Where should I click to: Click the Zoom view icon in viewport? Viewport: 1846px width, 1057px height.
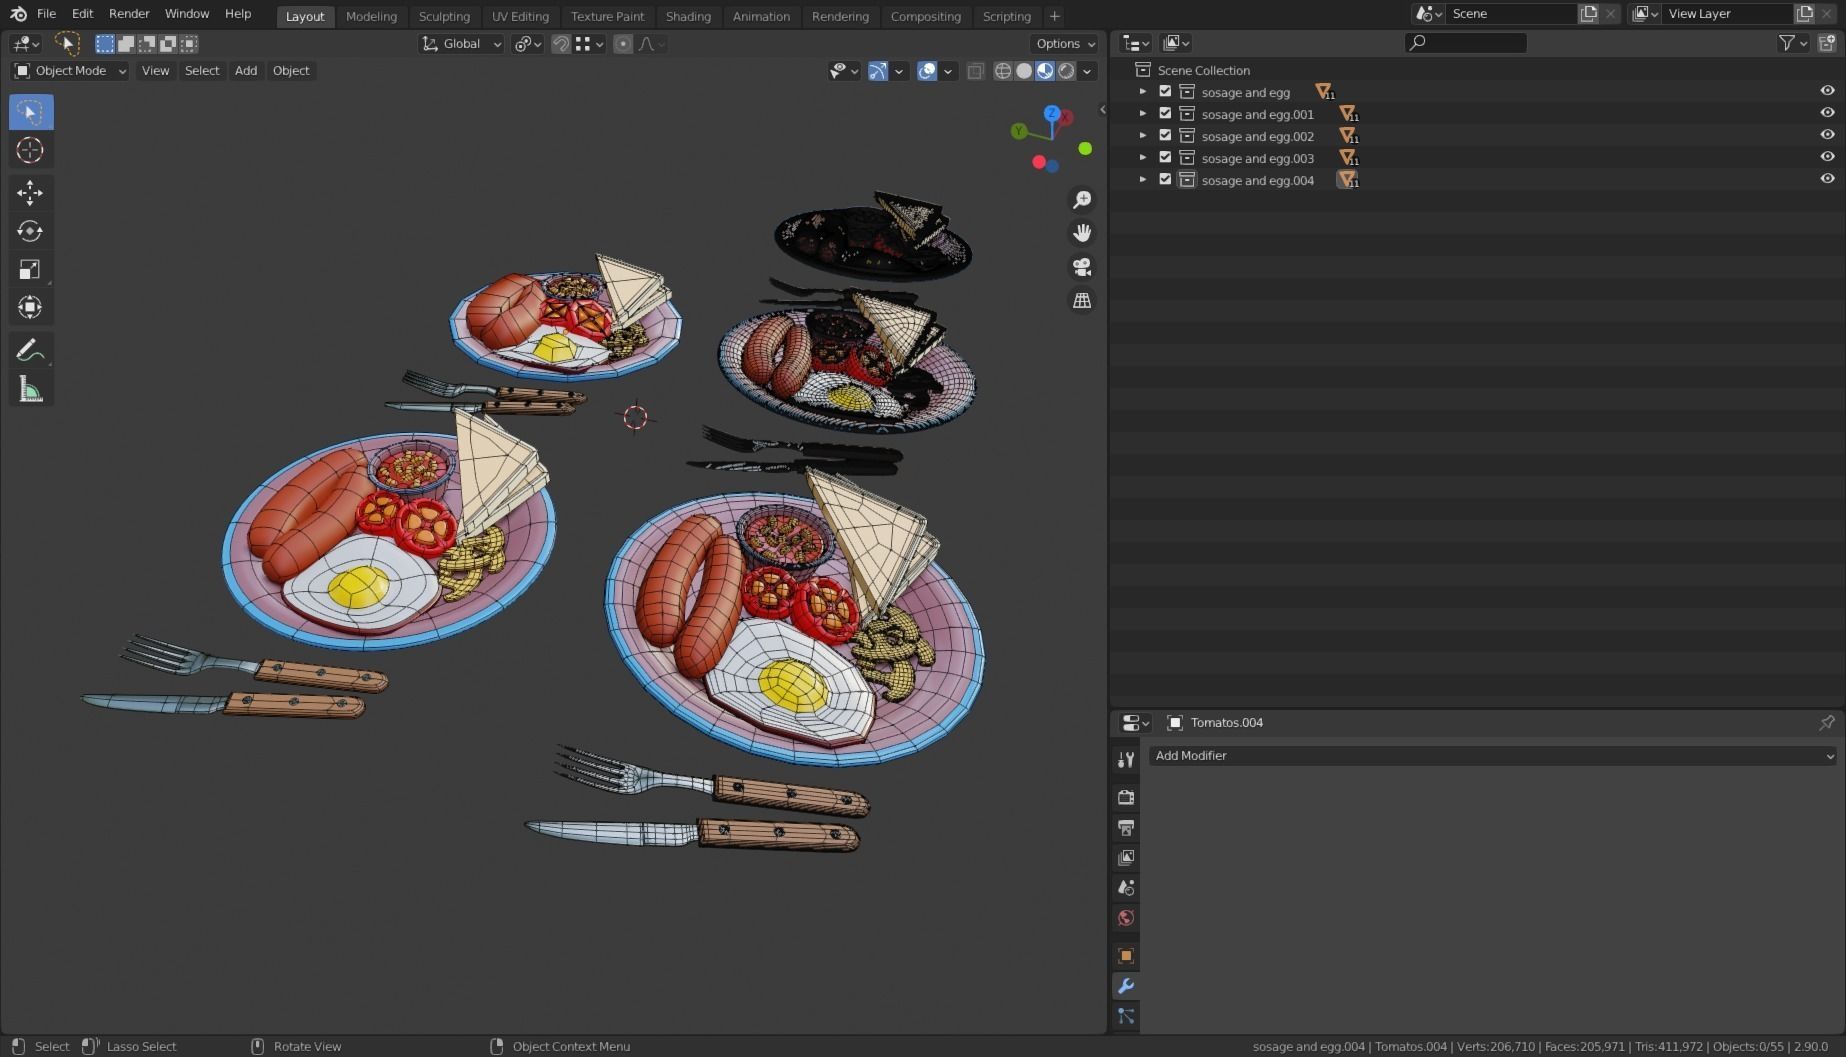tap(1082, 200)
